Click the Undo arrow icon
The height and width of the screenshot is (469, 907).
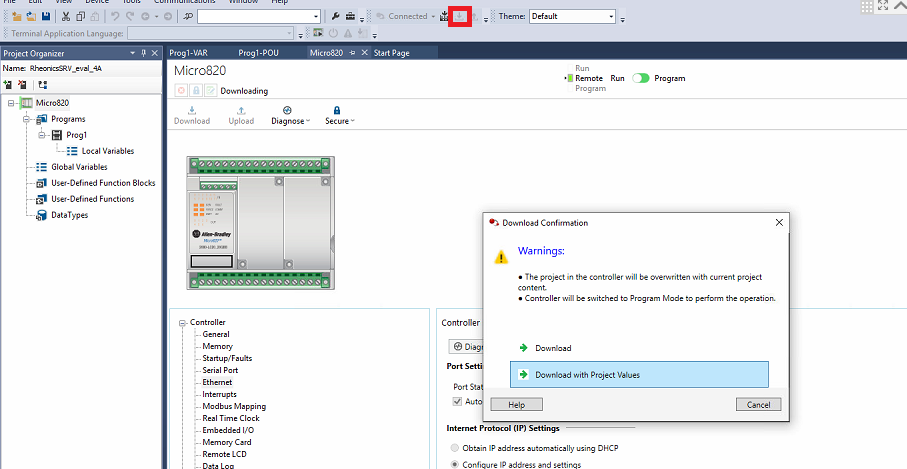pos(115,17)
